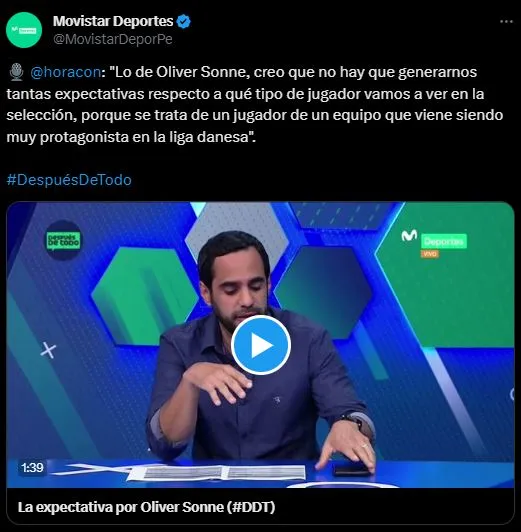Click the microphone emoji before @horacon

[16, 72]
